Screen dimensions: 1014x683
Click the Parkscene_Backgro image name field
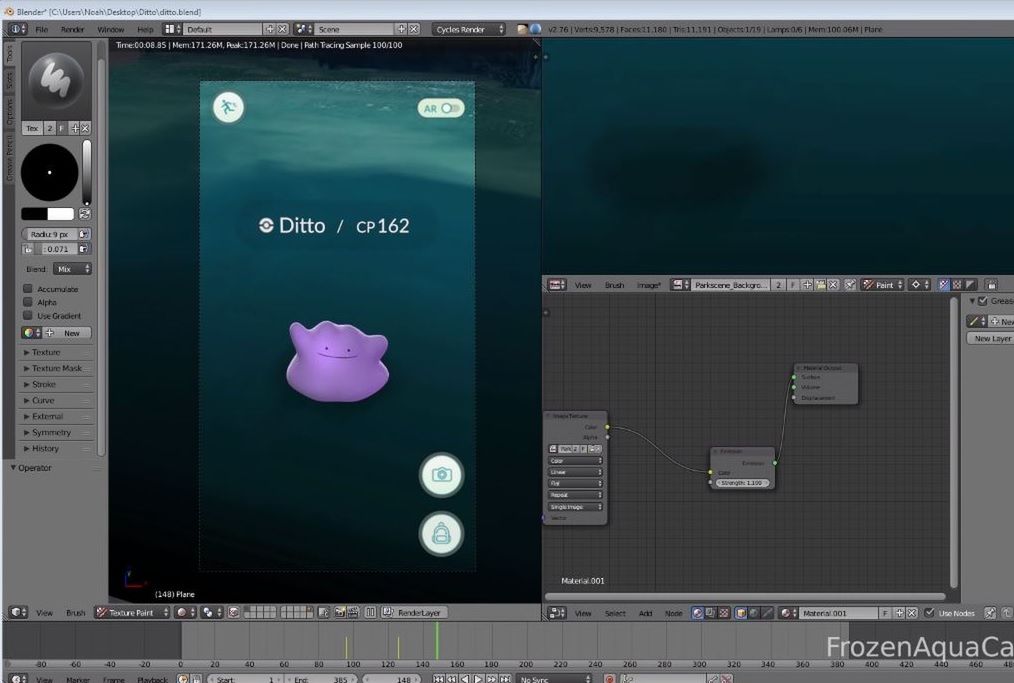pos(730,285)
